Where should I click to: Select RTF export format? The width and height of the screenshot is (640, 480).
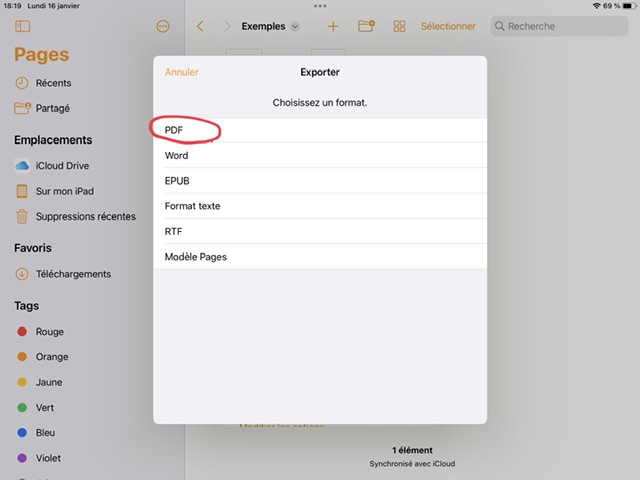click(320, 231)
